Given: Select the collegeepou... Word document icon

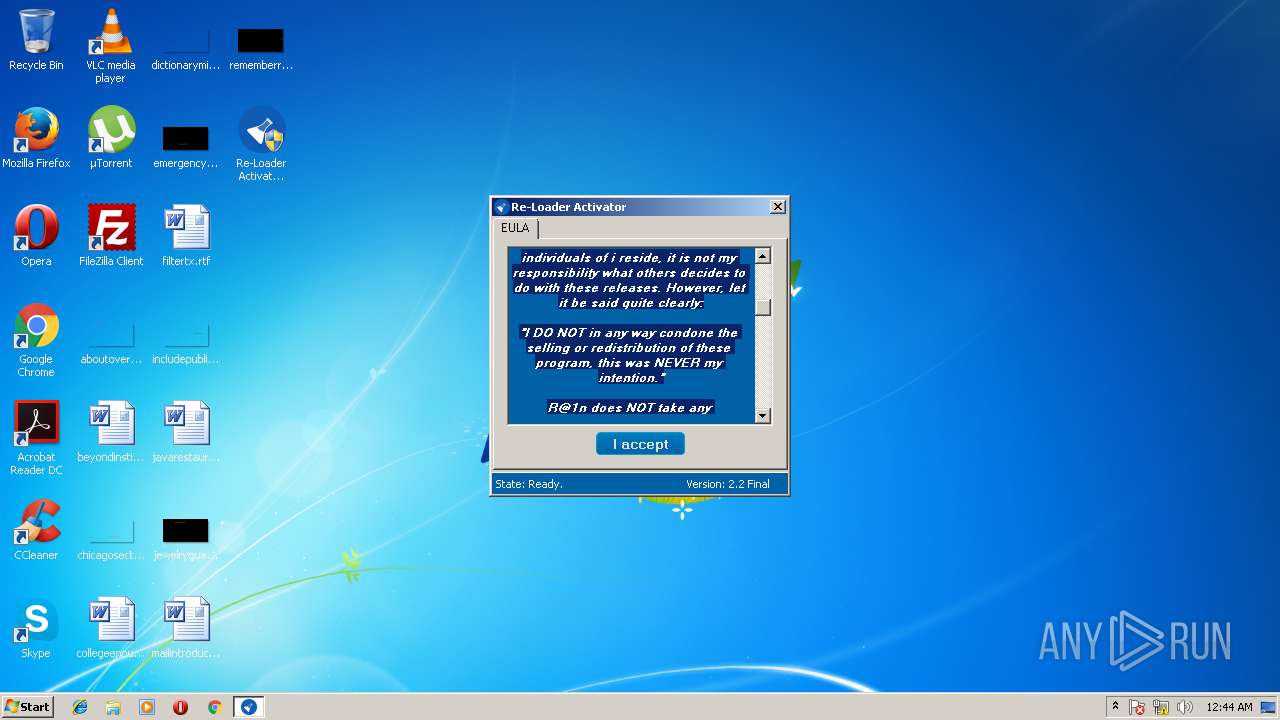Looking at the screenshot, I should (111, 628).
